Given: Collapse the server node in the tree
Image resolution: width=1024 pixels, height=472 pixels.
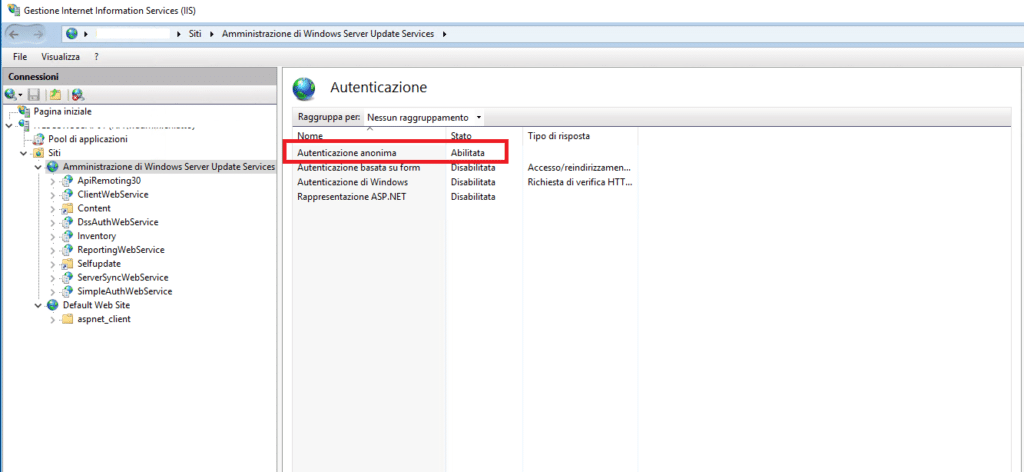Looking at the screenshot, I should tap(9, 125).
